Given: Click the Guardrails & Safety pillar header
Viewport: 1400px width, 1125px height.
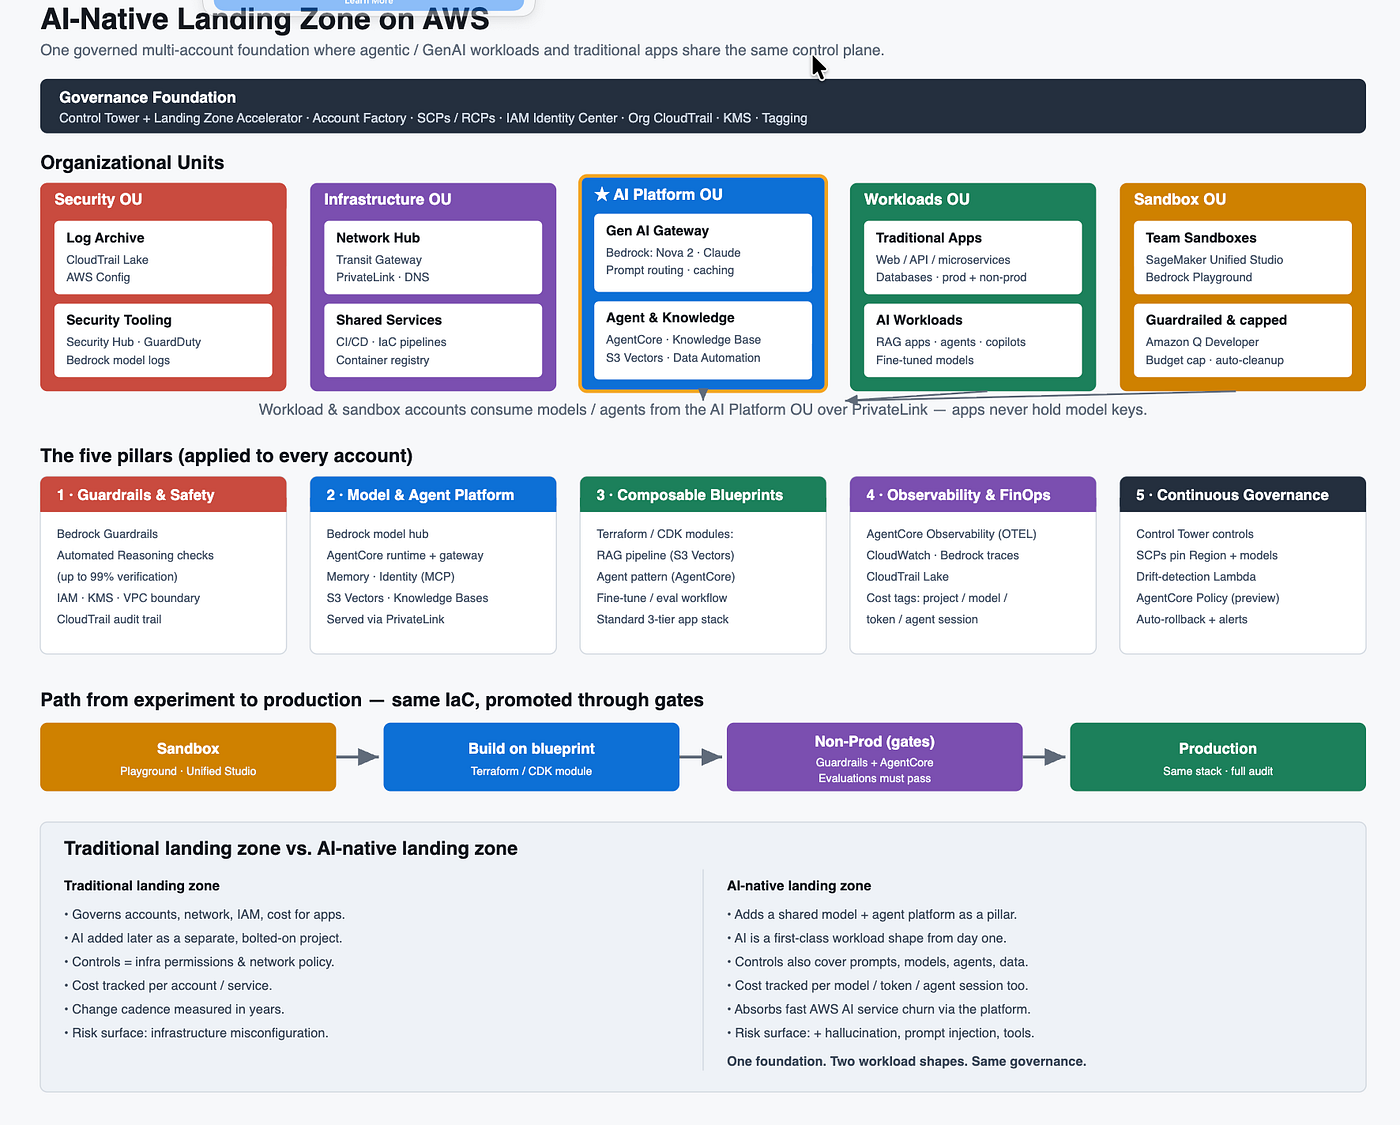Looking at the screenshot, I should click(x=163, y=495).
